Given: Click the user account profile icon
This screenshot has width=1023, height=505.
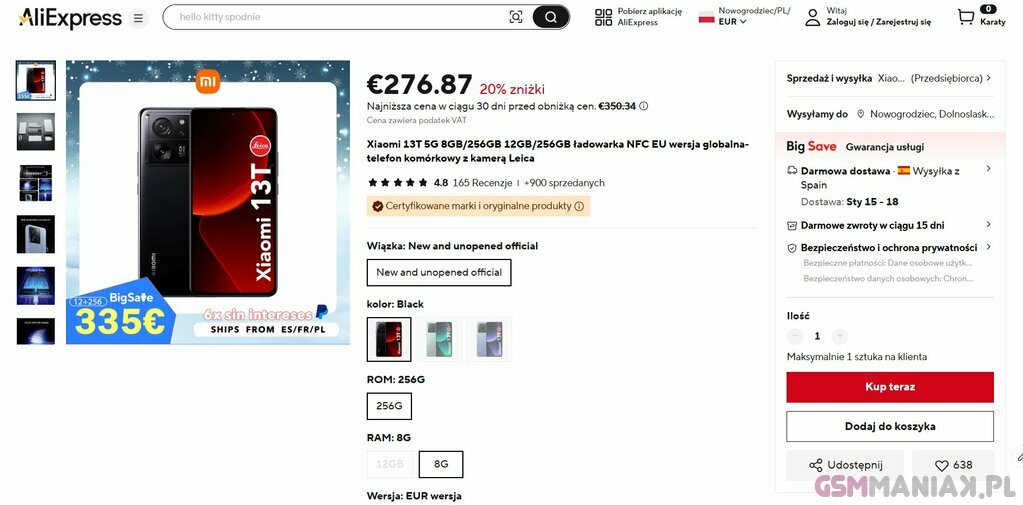Looking at the screenshot, I should click(x=812, y=17).
